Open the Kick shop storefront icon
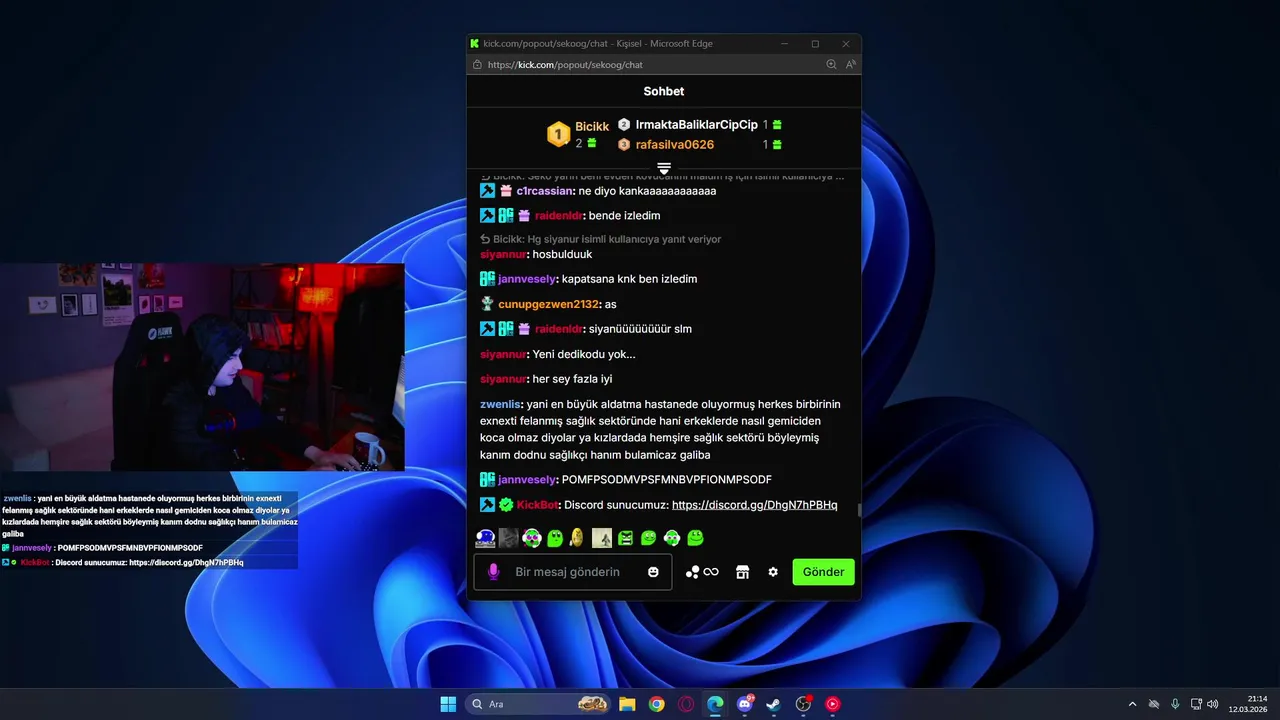 pos(742,572)
